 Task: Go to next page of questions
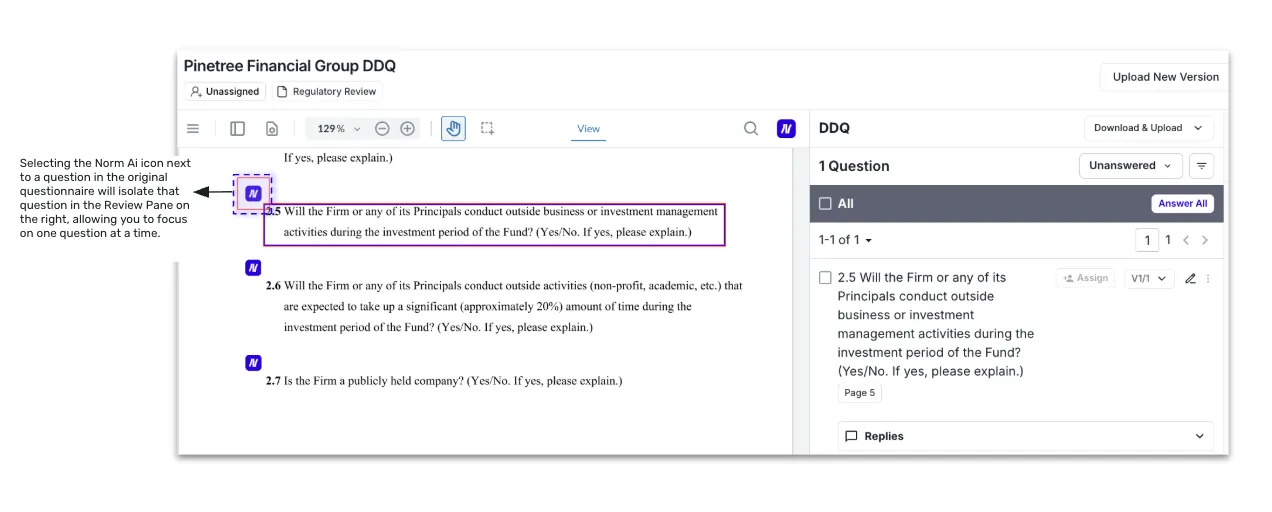[x=1205, y=240]
